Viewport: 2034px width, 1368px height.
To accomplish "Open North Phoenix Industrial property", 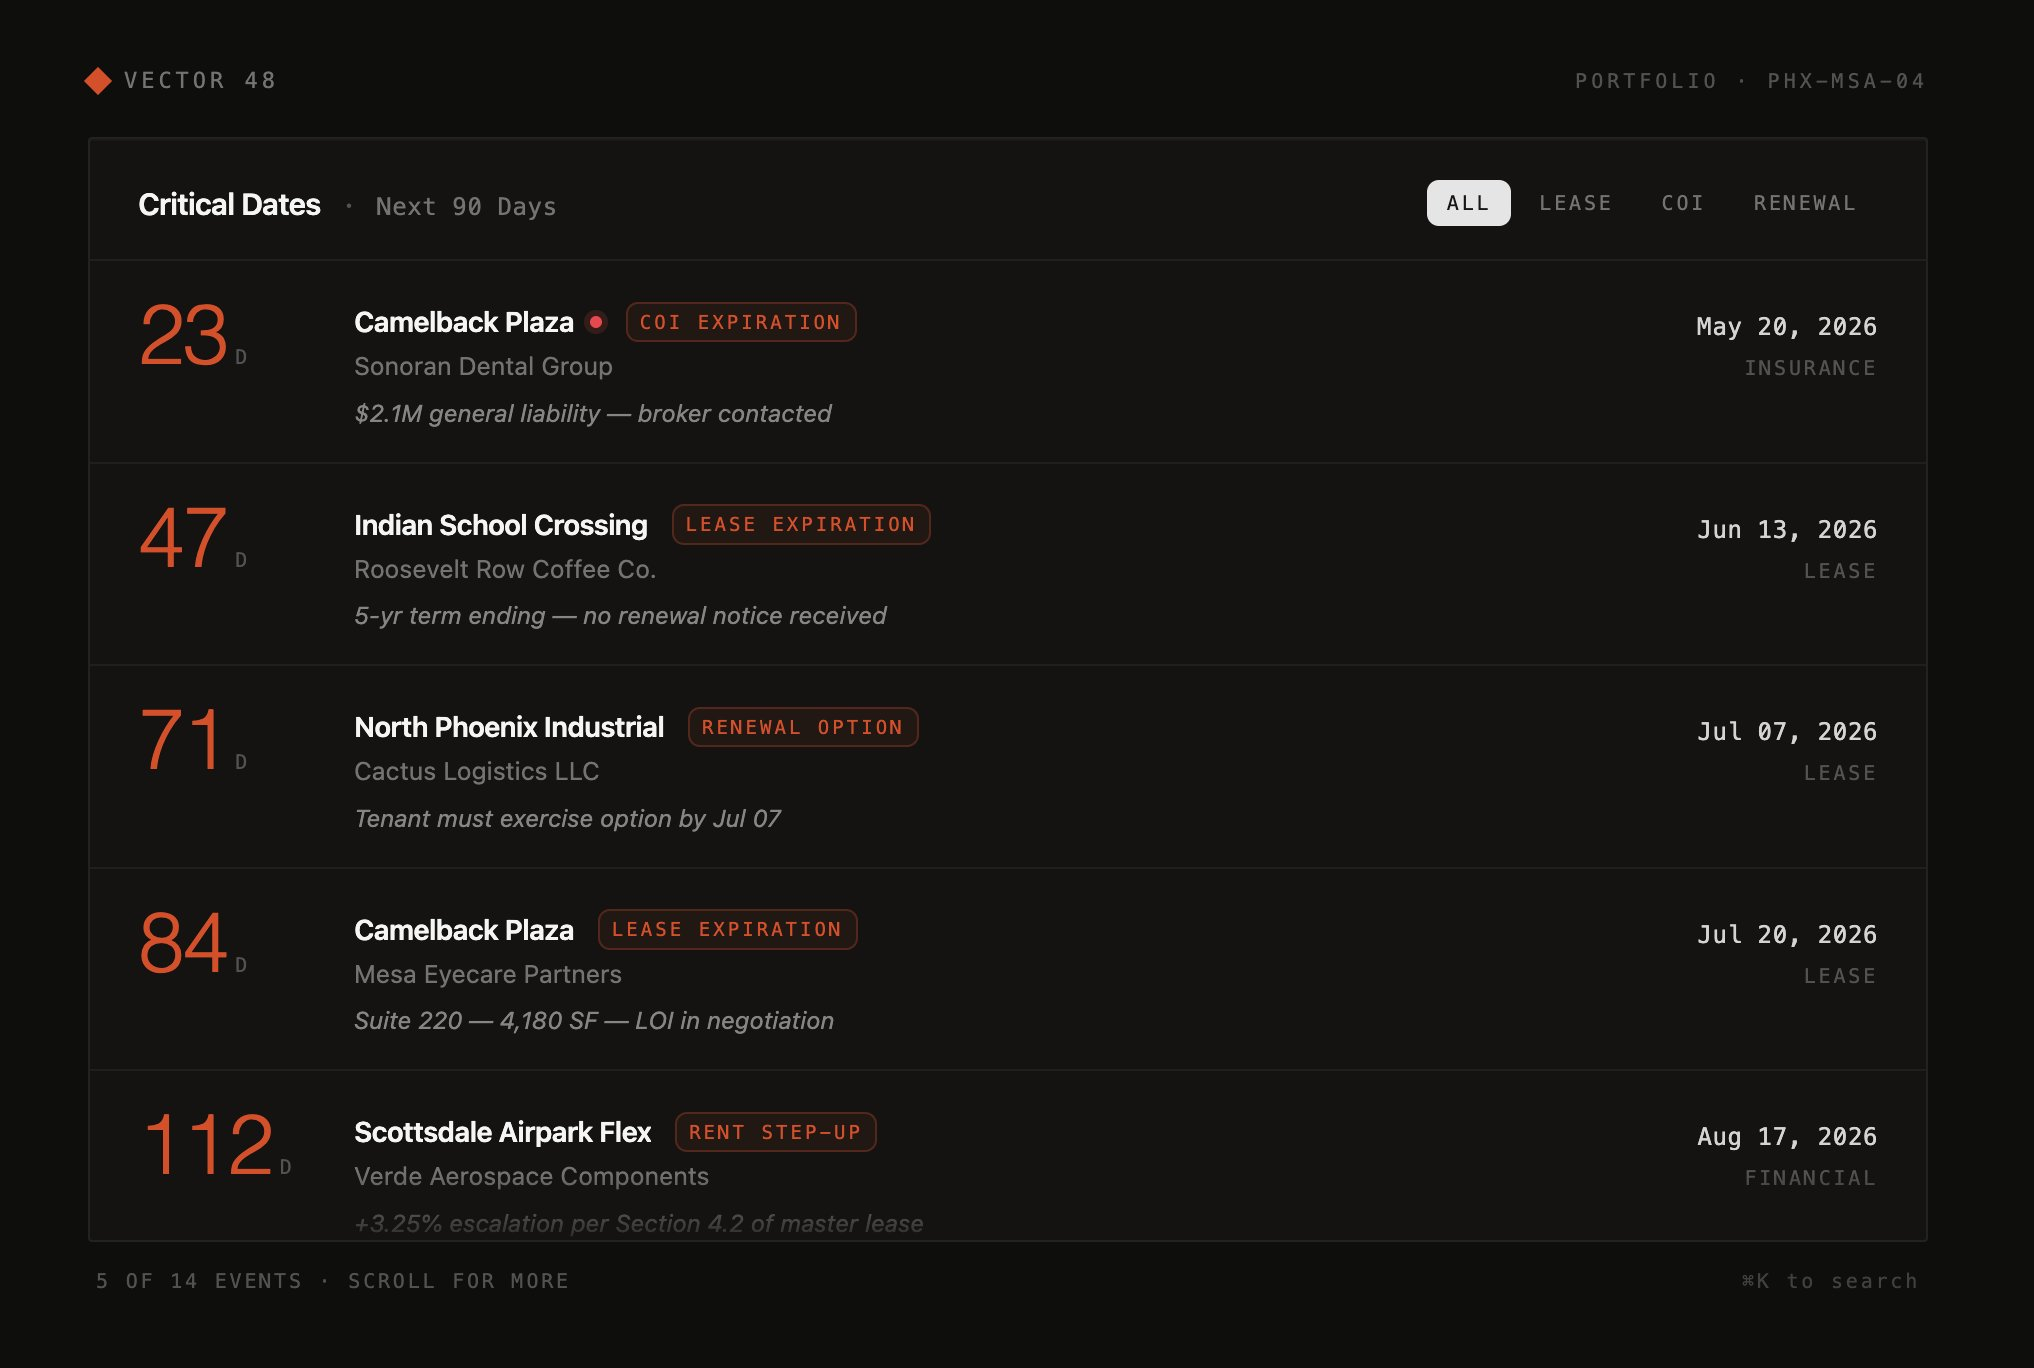I will click(508, 727).
